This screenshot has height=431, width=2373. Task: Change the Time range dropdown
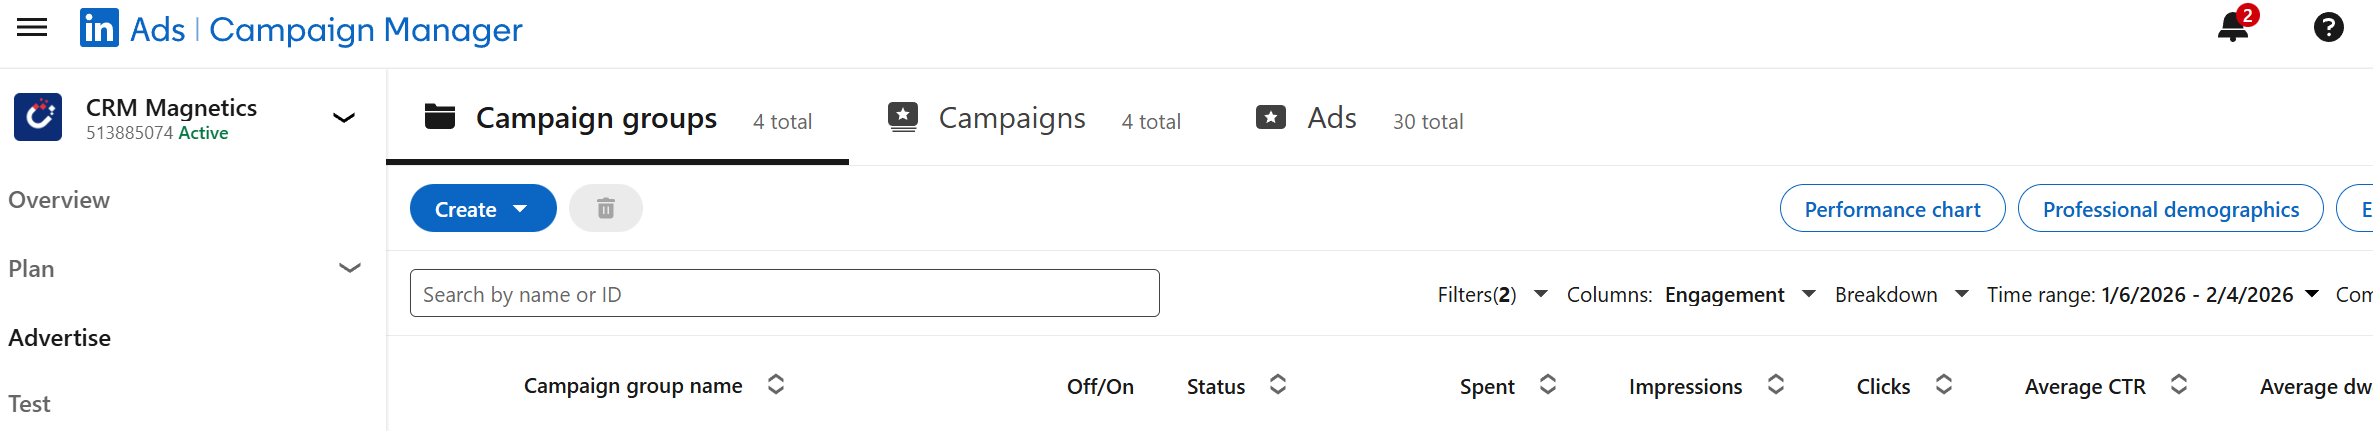pyautogui.click(x=2152, y=294)
